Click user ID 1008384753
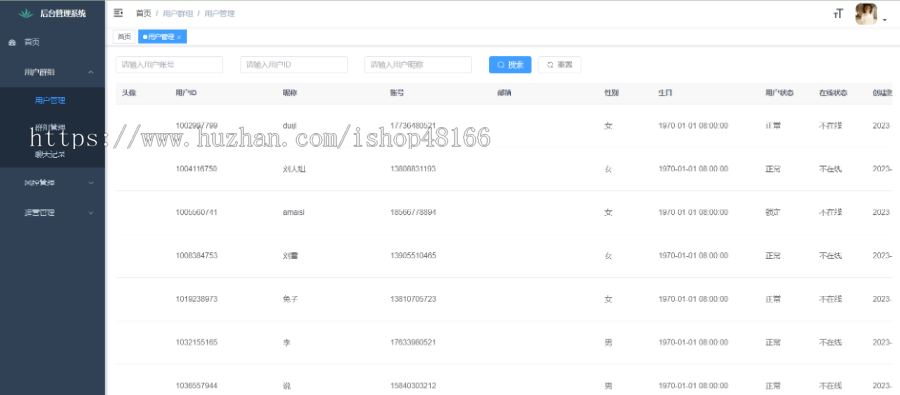The image size is (900, 395). 196,255
